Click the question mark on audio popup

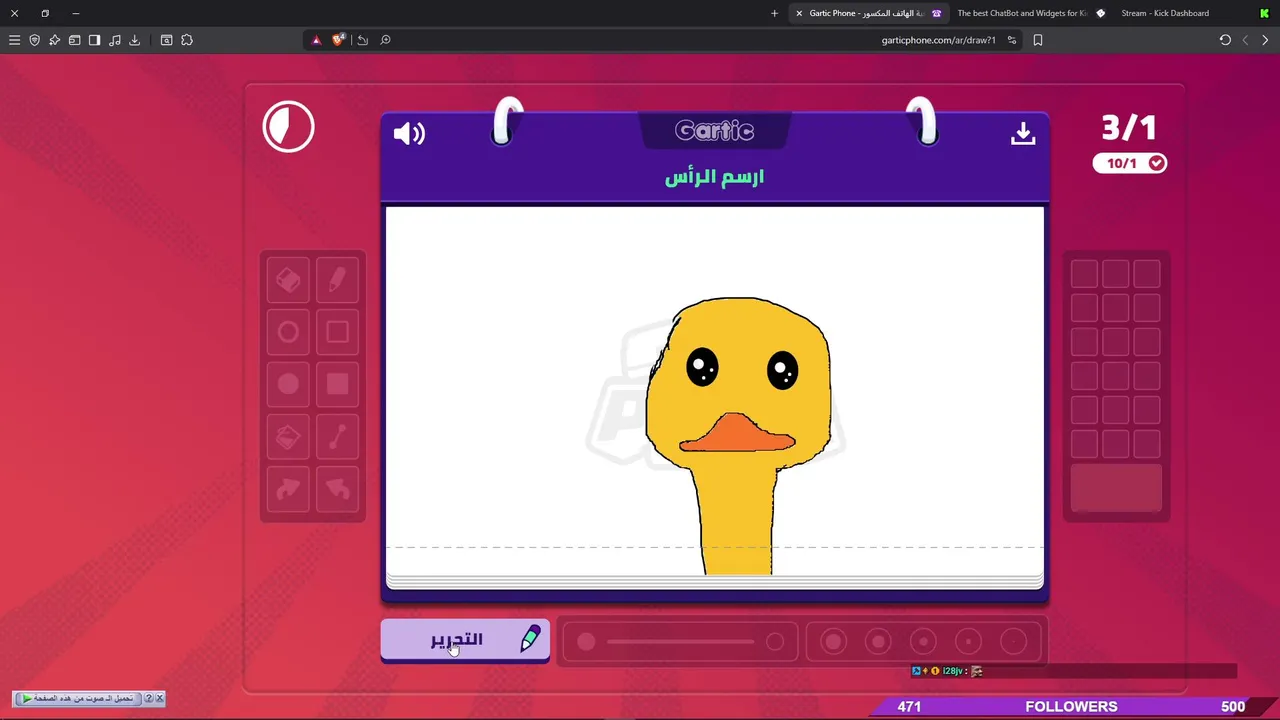coord(149,698)
